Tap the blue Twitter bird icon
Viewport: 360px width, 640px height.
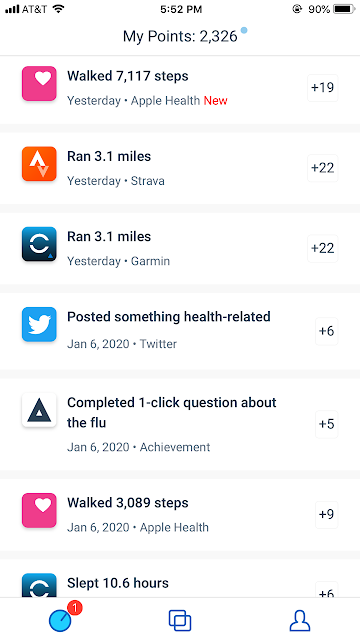tap(39, 324)
